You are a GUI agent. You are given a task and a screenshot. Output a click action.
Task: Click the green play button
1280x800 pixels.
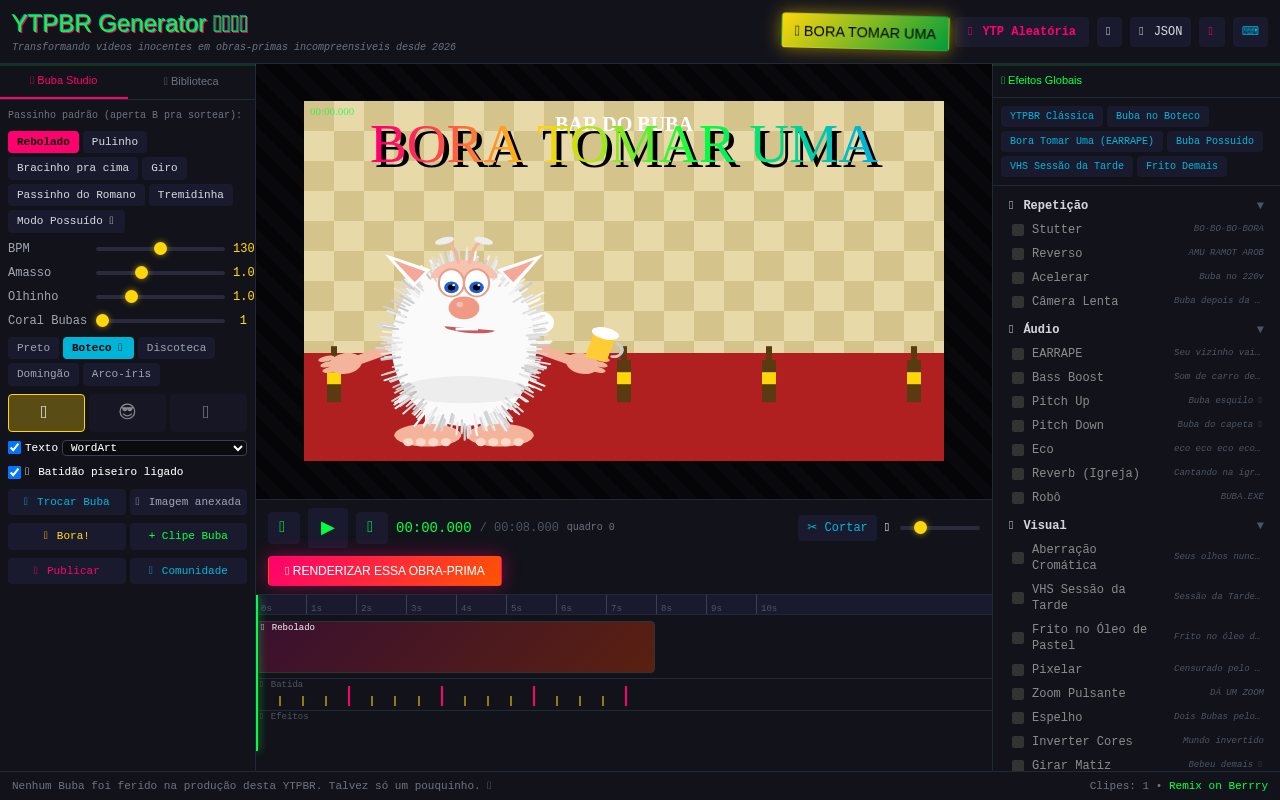328,528
